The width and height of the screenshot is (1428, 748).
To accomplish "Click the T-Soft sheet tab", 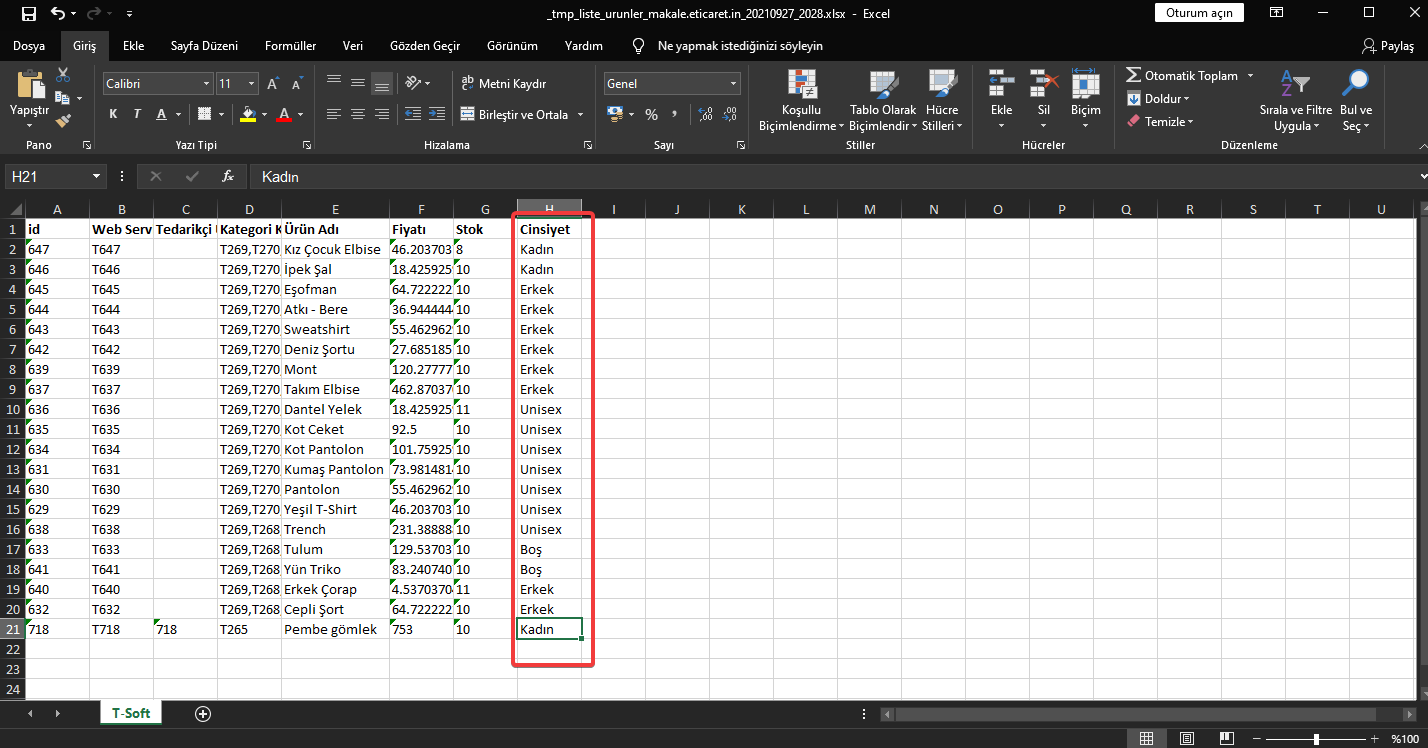I will pos(131,713).
